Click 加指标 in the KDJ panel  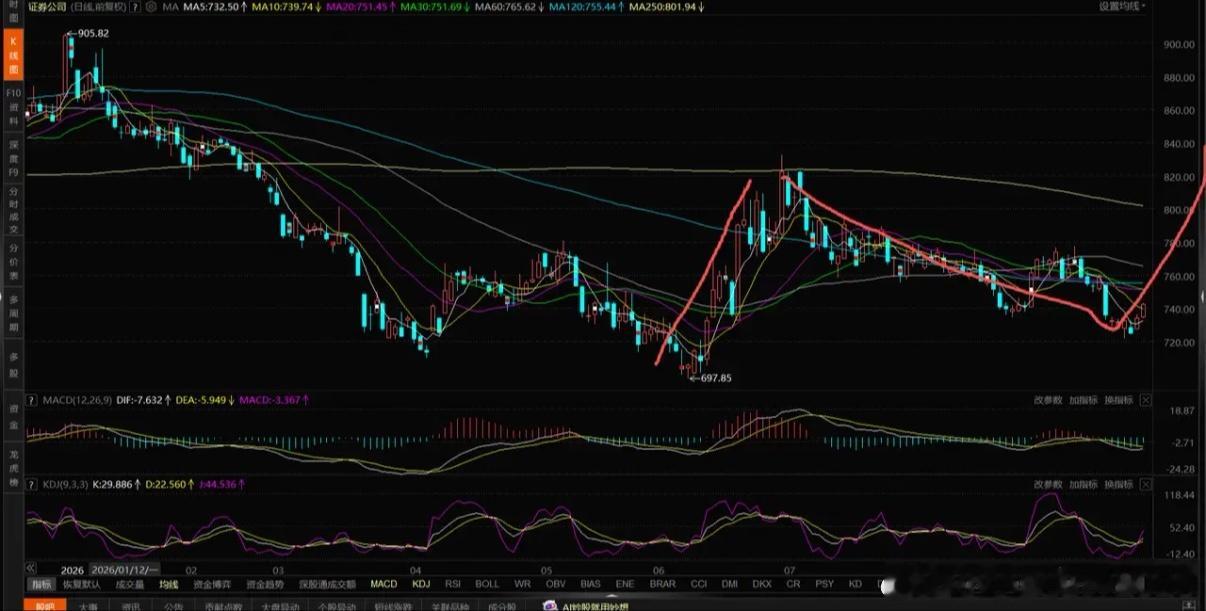1083,484
